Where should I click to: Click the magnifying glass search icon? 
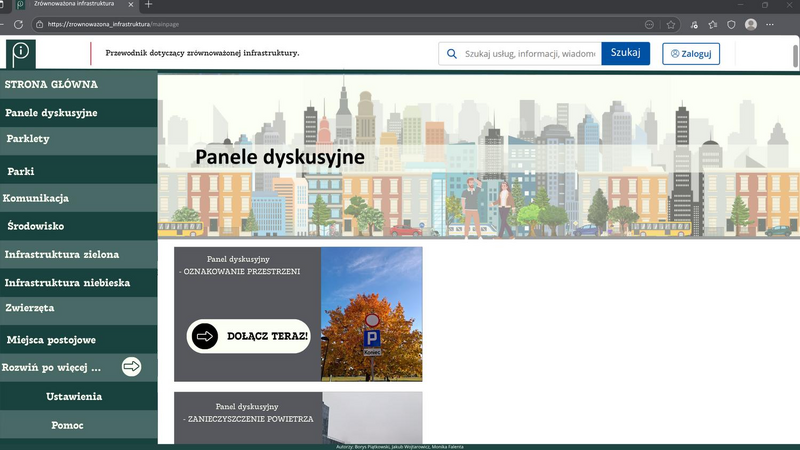[x=452, y=54]
